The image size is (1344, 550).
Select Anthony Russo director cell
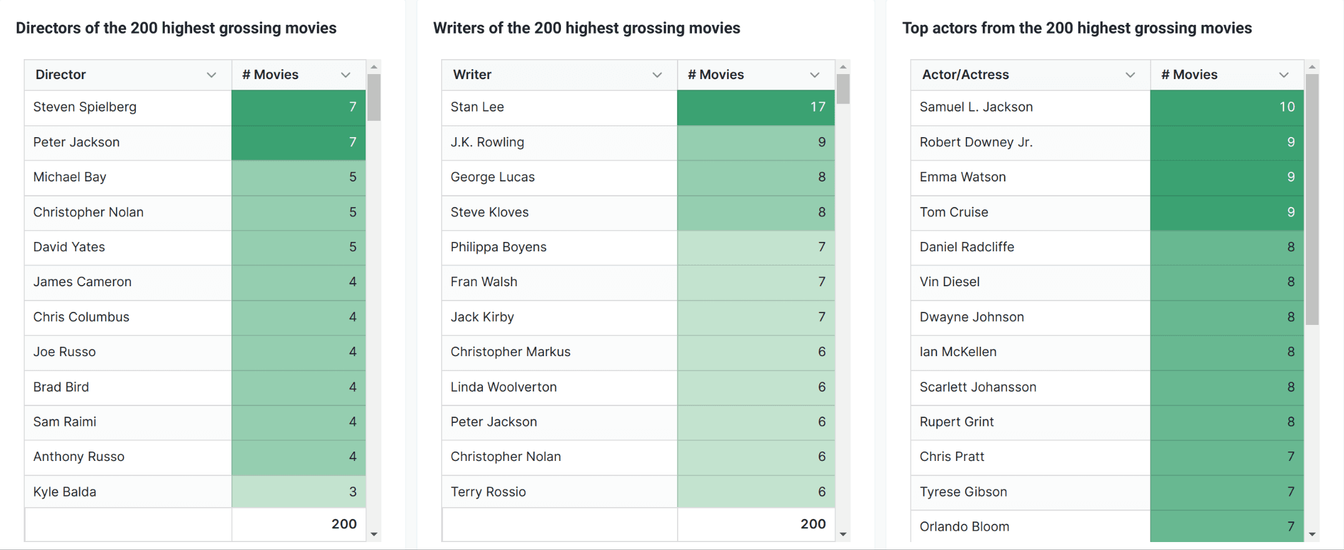pyautogui.click(x=128, y=457)
